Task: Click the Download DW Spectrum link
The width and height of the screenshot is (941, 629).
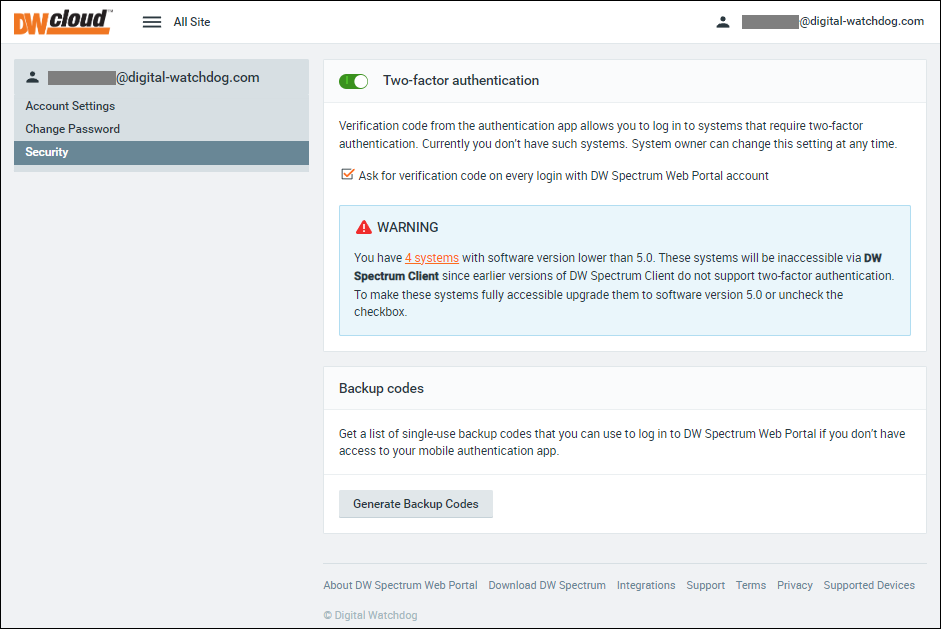Action: tap(547, 585)
